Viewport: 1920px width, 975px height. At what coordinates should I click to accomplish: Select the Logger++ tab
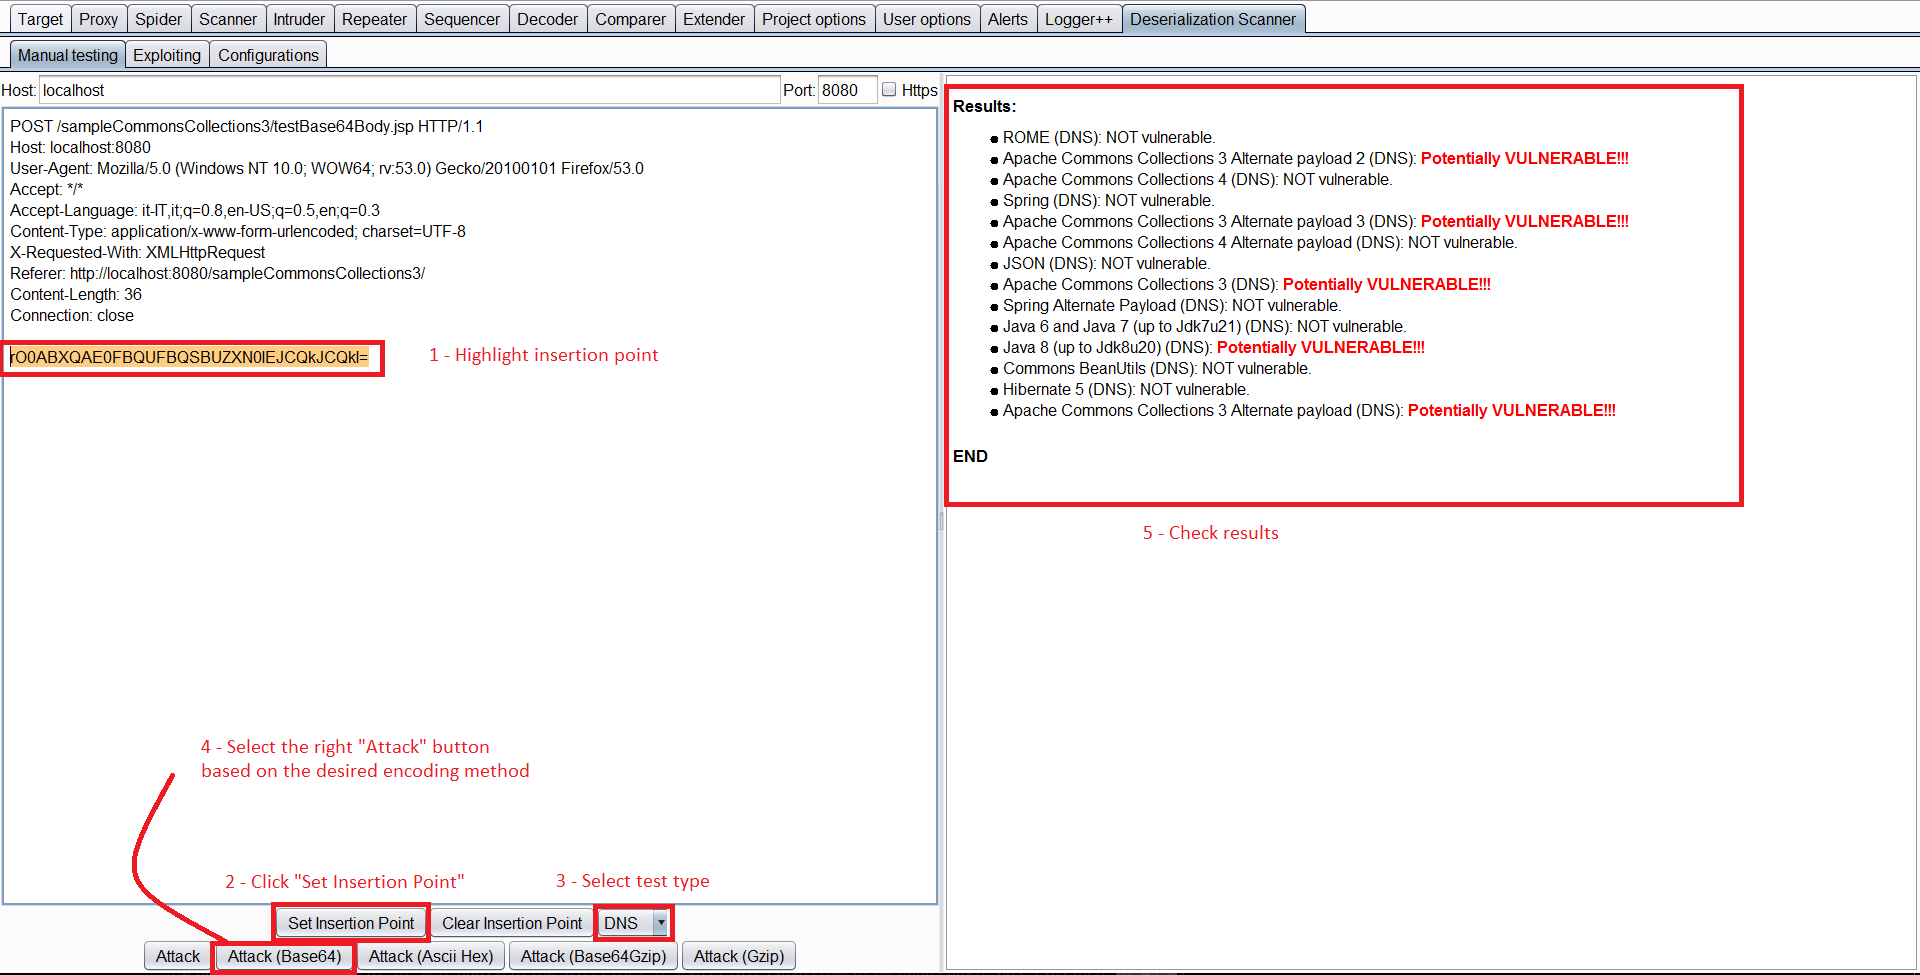pos(1079,18)
